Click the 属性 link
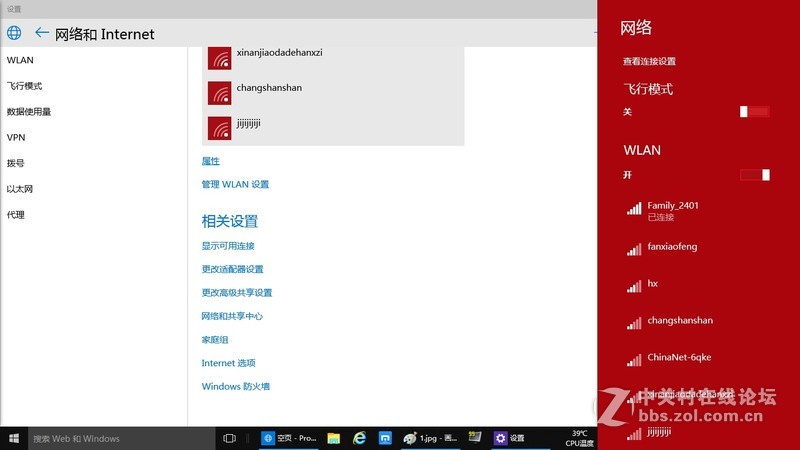 [x=210, y=161]
